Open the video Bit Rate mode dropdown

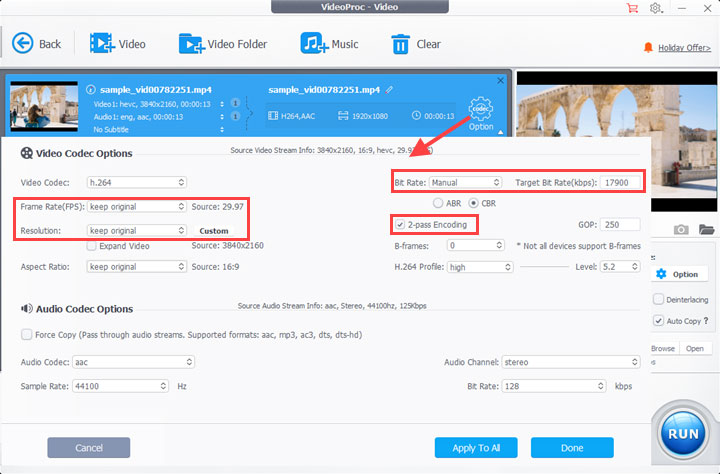[x=465, y=182]
